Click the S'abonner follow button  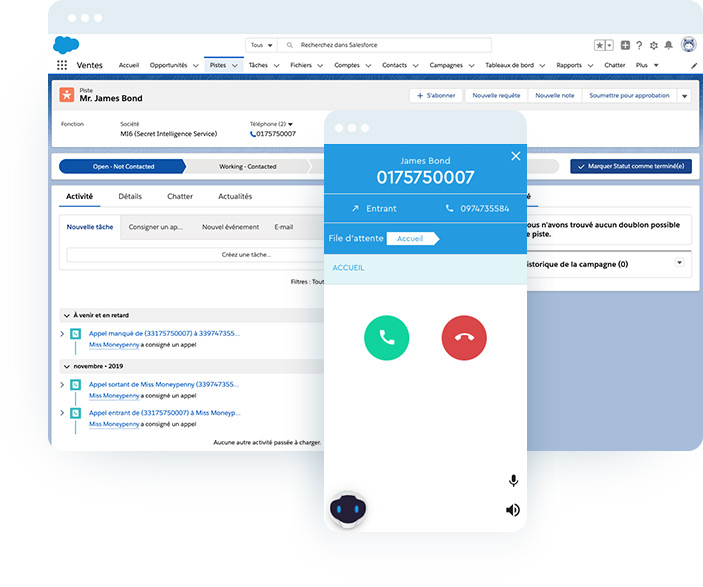[436, 96]
